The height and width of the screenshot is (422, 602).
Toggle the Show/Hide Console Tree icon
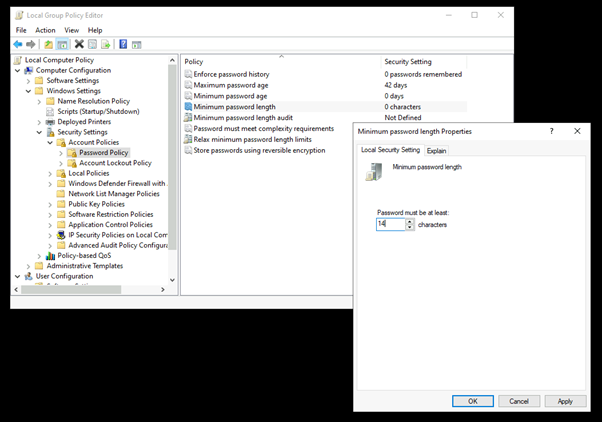pos(62,45)
